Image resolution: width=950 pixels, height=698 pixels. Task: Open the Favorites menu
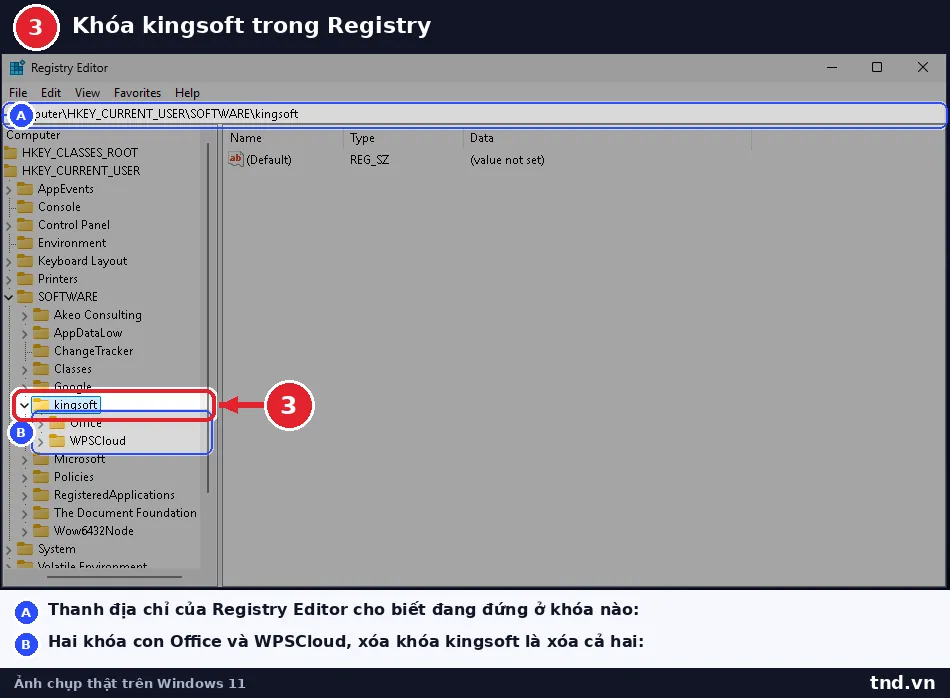click(138, 93)
